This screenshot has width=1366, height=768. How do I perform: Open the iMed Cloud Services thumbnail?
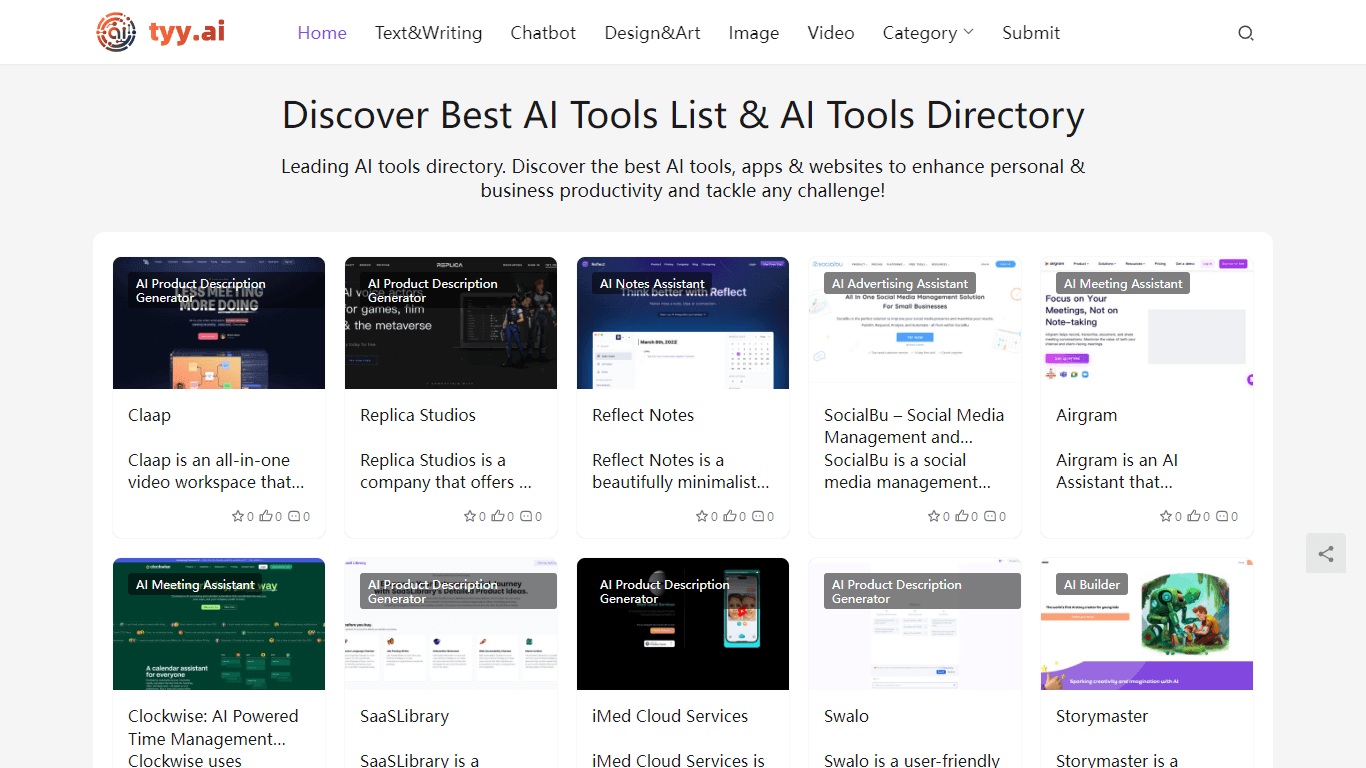click(683, 624)
